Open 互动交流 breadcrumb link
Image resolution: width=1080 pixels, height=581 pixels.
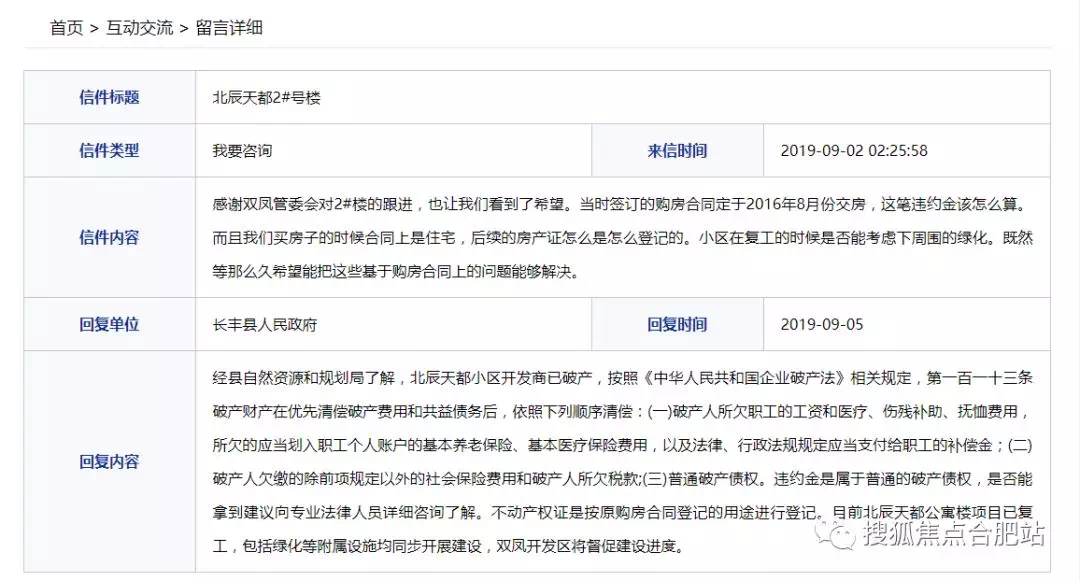tap(140, 28)
